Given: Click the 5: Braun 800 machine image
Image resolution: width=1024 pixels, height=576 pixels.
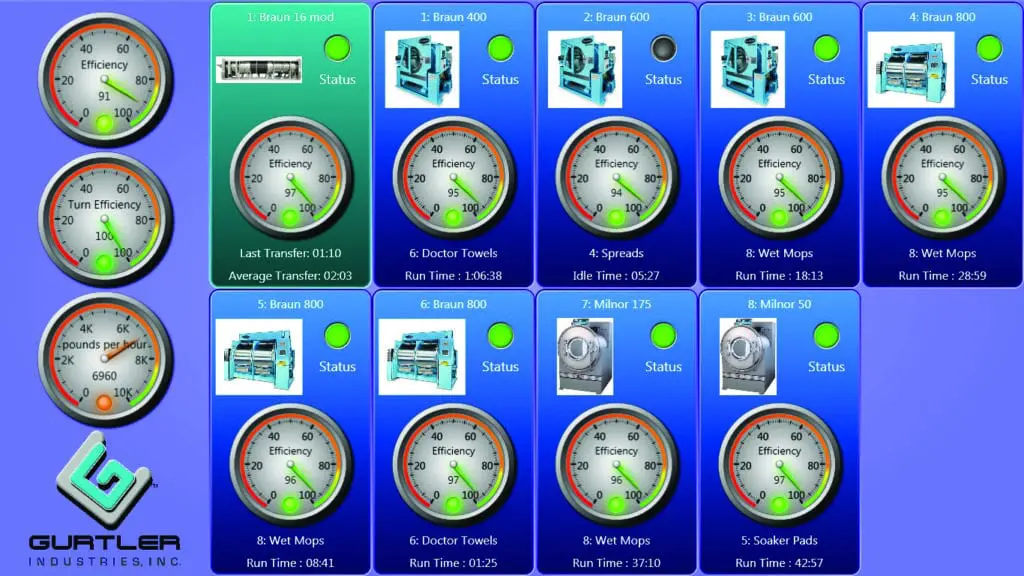Looking at the screenshot, I should point(259,356).
